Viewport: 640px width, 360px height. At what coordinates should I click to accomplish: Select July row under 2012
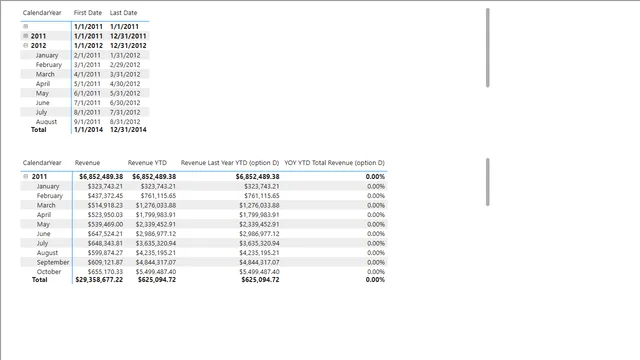pyautogui.click(x=85, y=112)
